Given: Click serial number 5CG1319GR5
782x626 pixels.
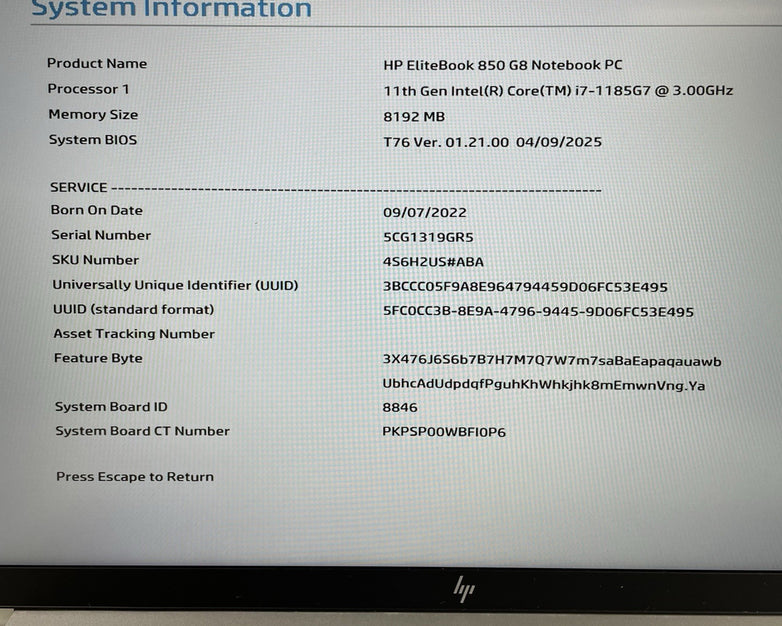Looking at the screenshot, I should tap(428, 237).
